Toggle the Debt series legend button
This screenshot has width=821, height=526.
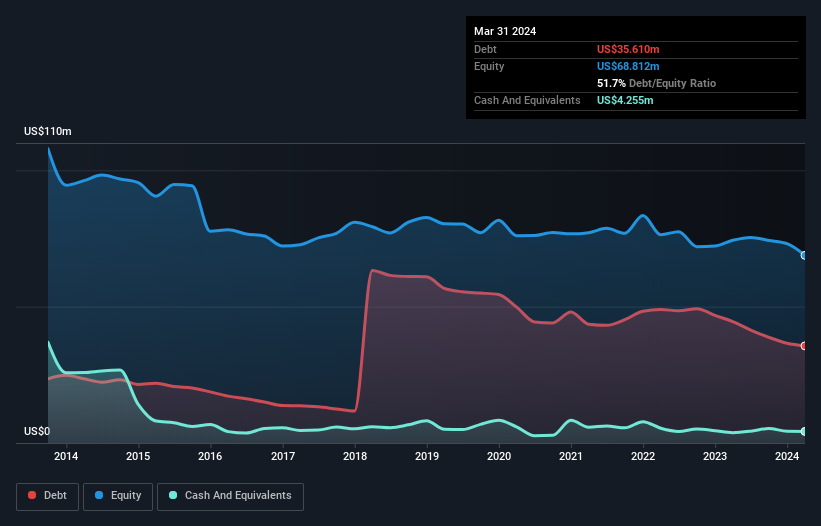point(47,496)
